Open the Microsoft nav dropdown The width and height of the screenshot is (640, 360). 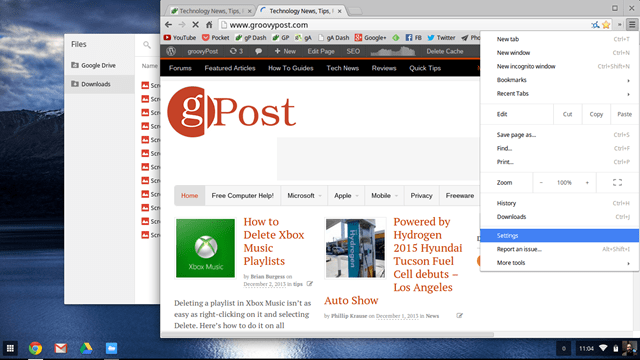click(x=304, y=196)
